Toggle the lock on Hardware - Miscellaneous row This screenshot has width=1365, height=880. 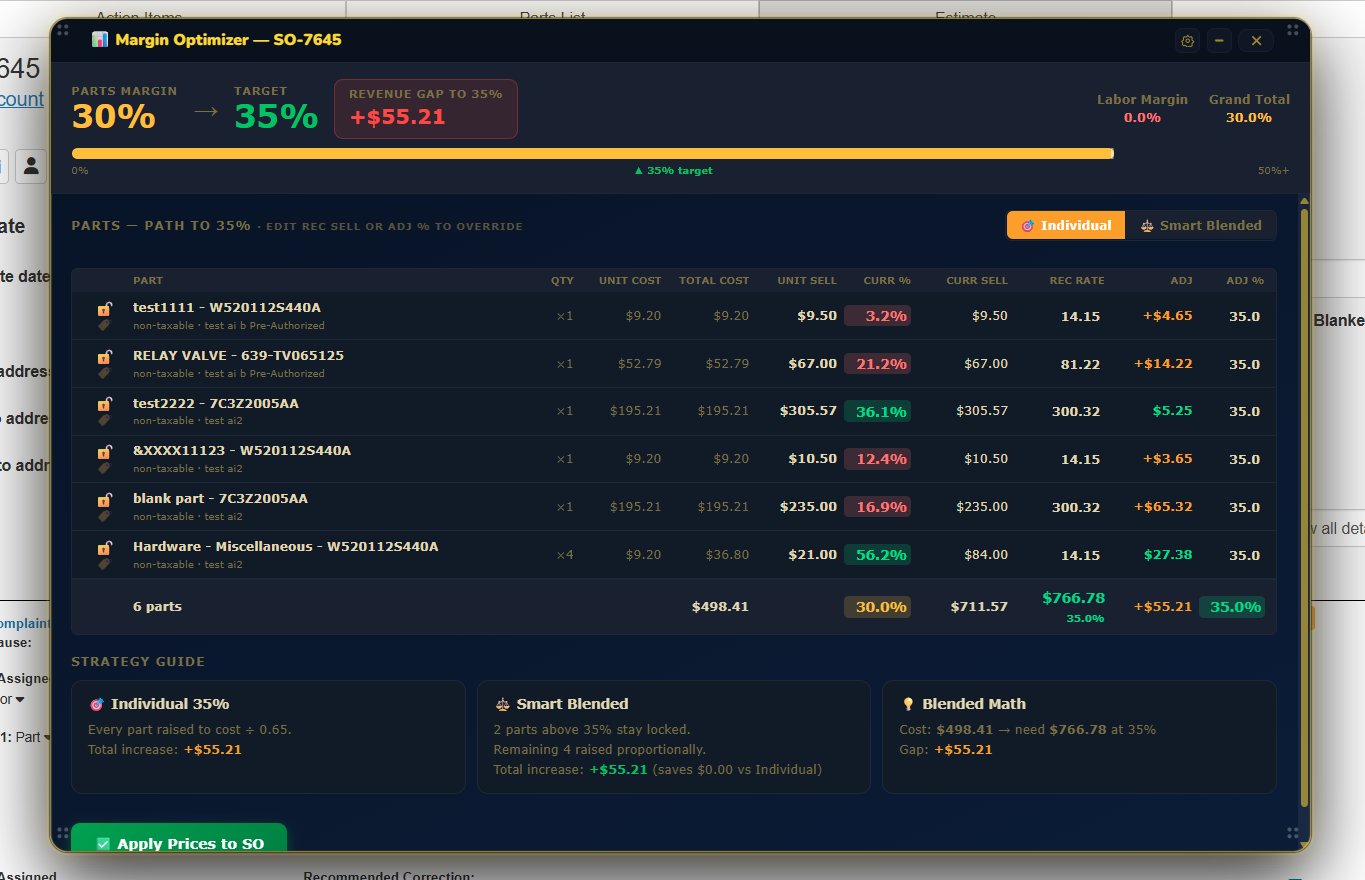point(104,548)
